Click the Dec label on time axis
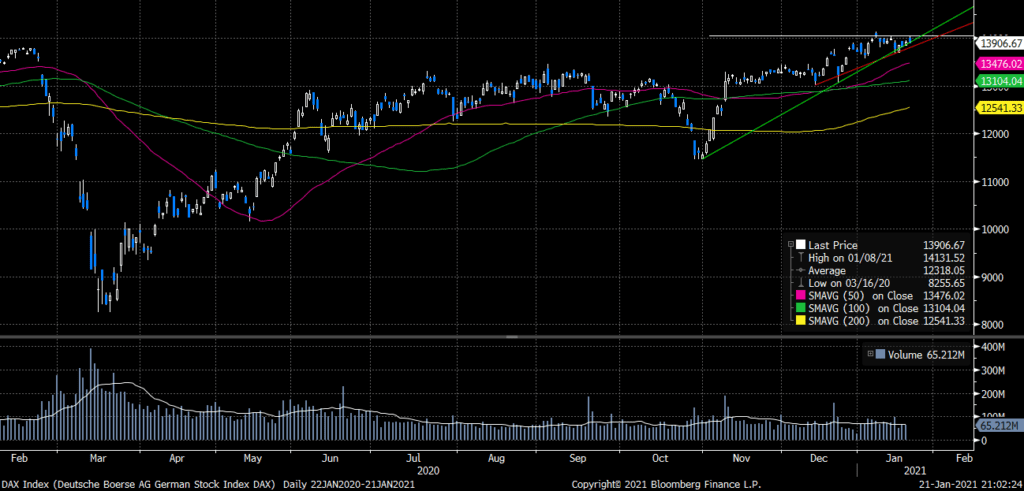1024x491 pixels. coord(821,458)
